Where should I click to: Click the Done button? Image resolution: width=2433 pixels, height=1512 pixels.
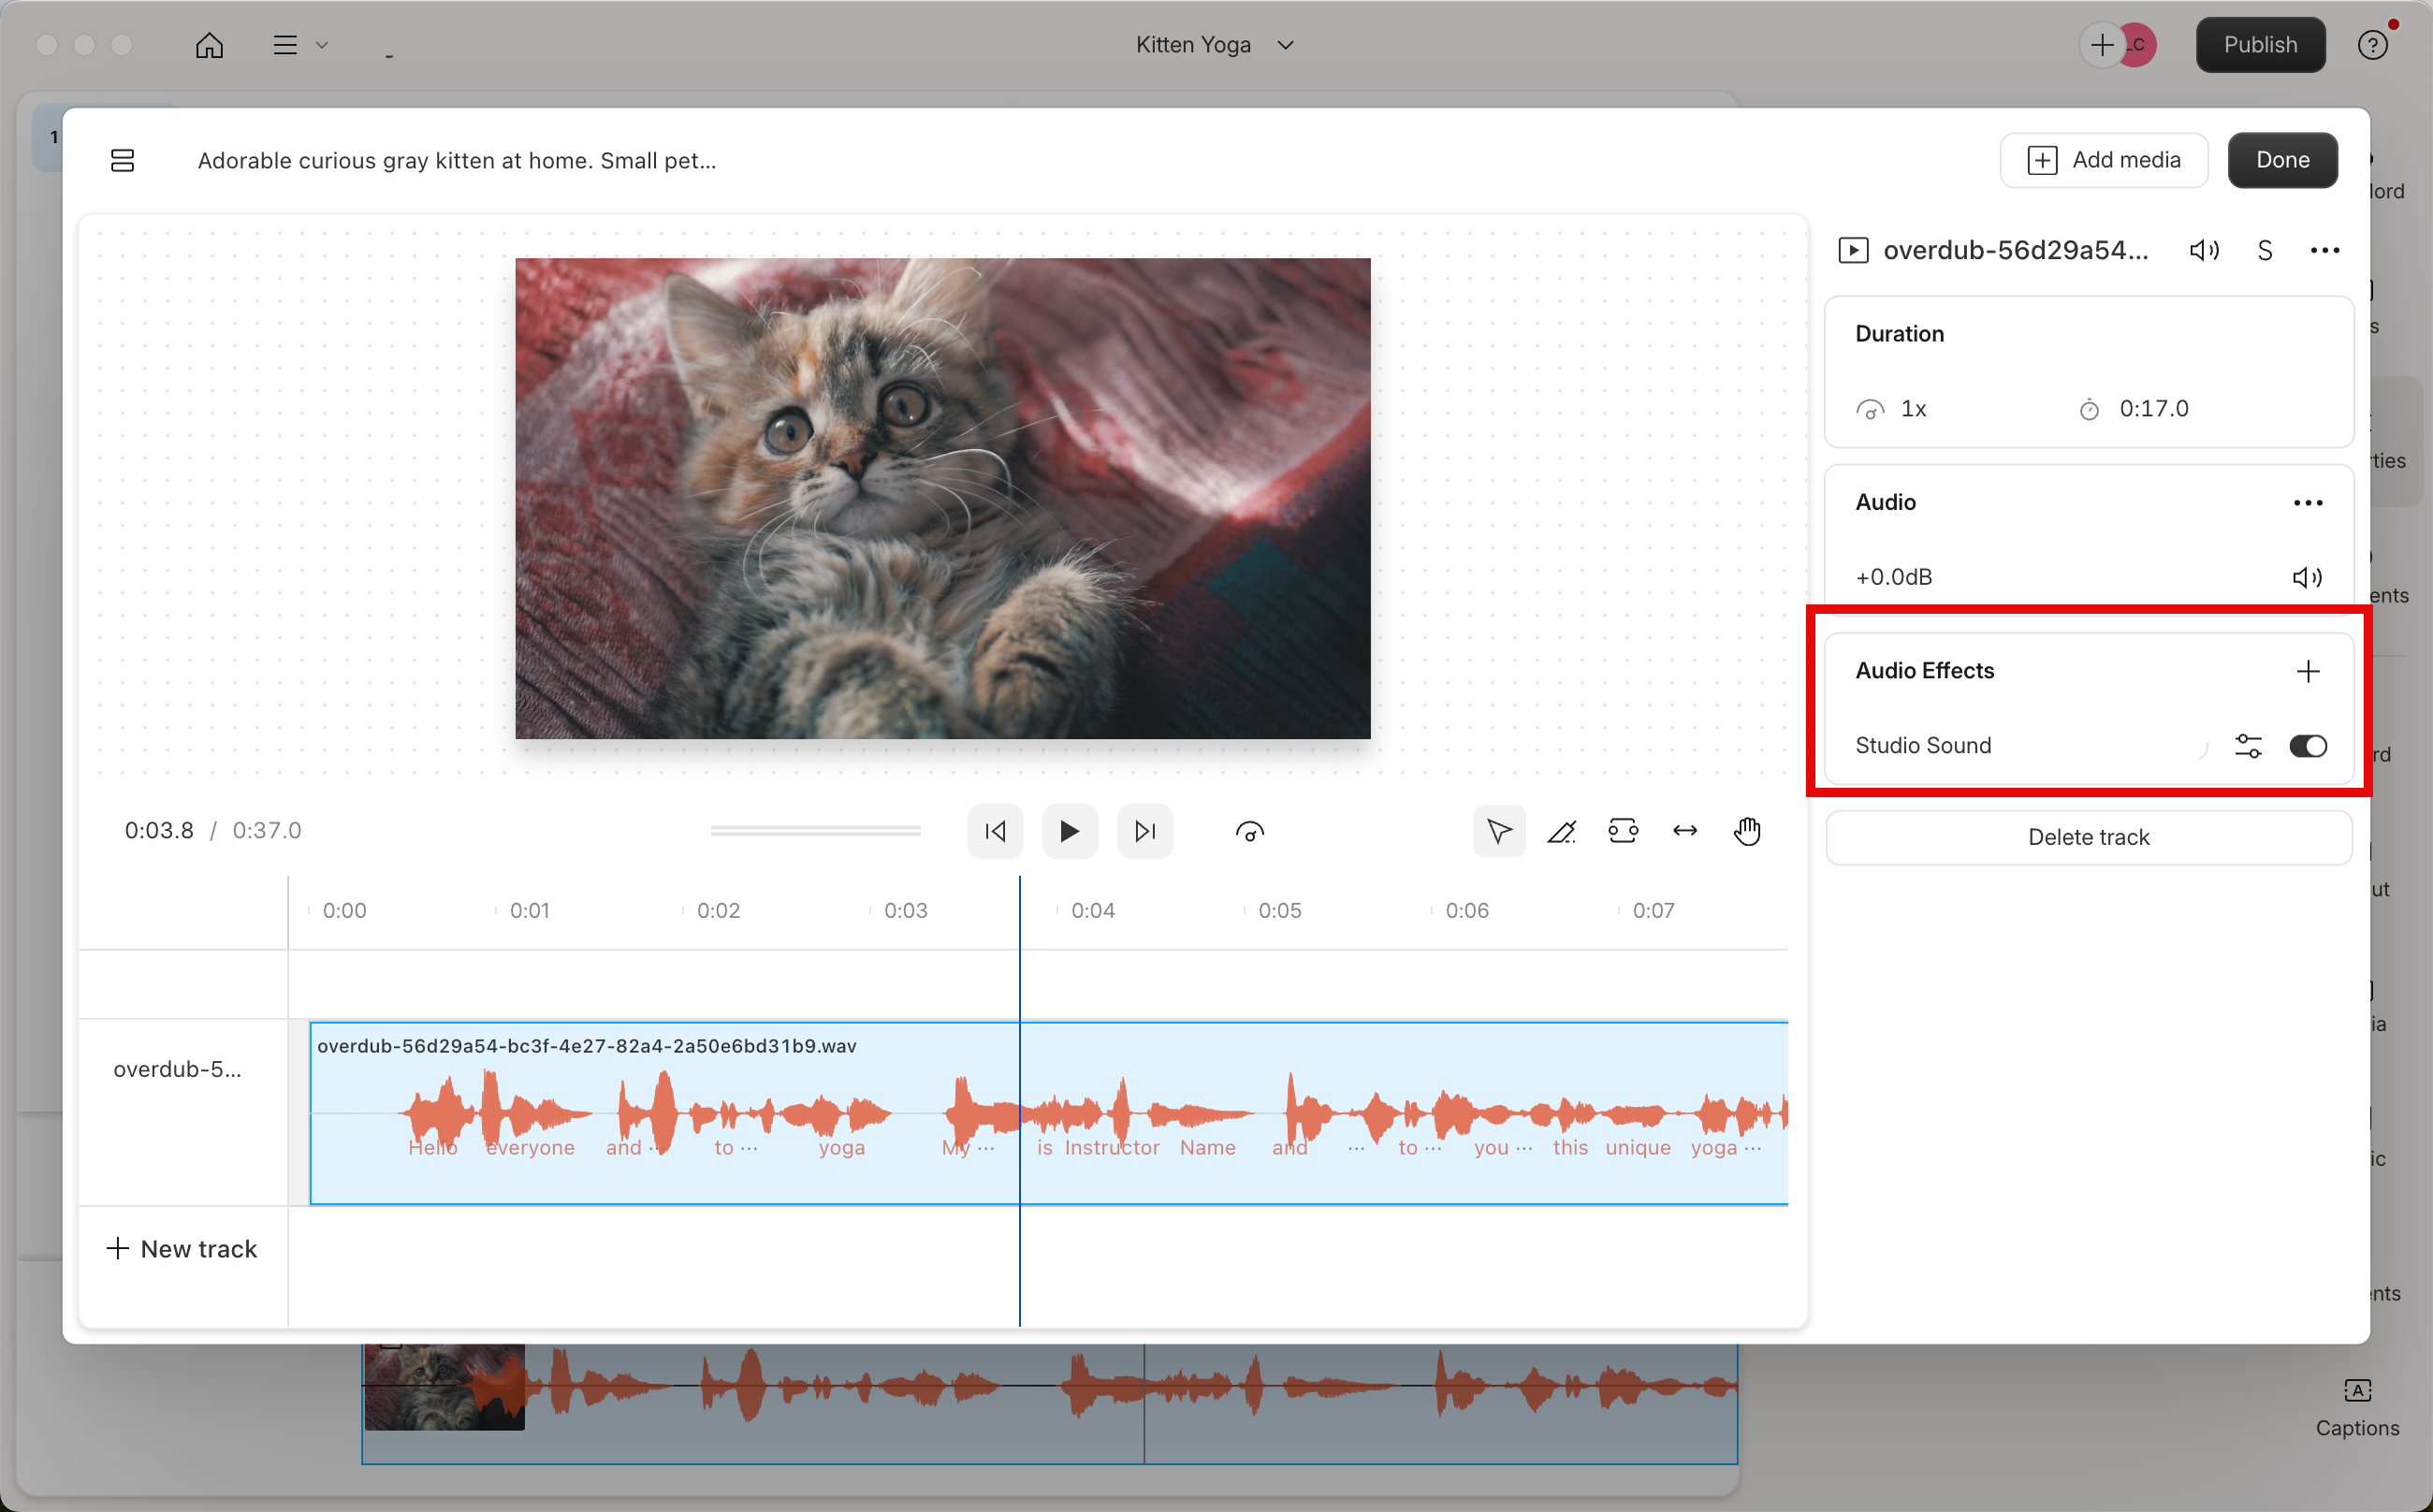2282,160
